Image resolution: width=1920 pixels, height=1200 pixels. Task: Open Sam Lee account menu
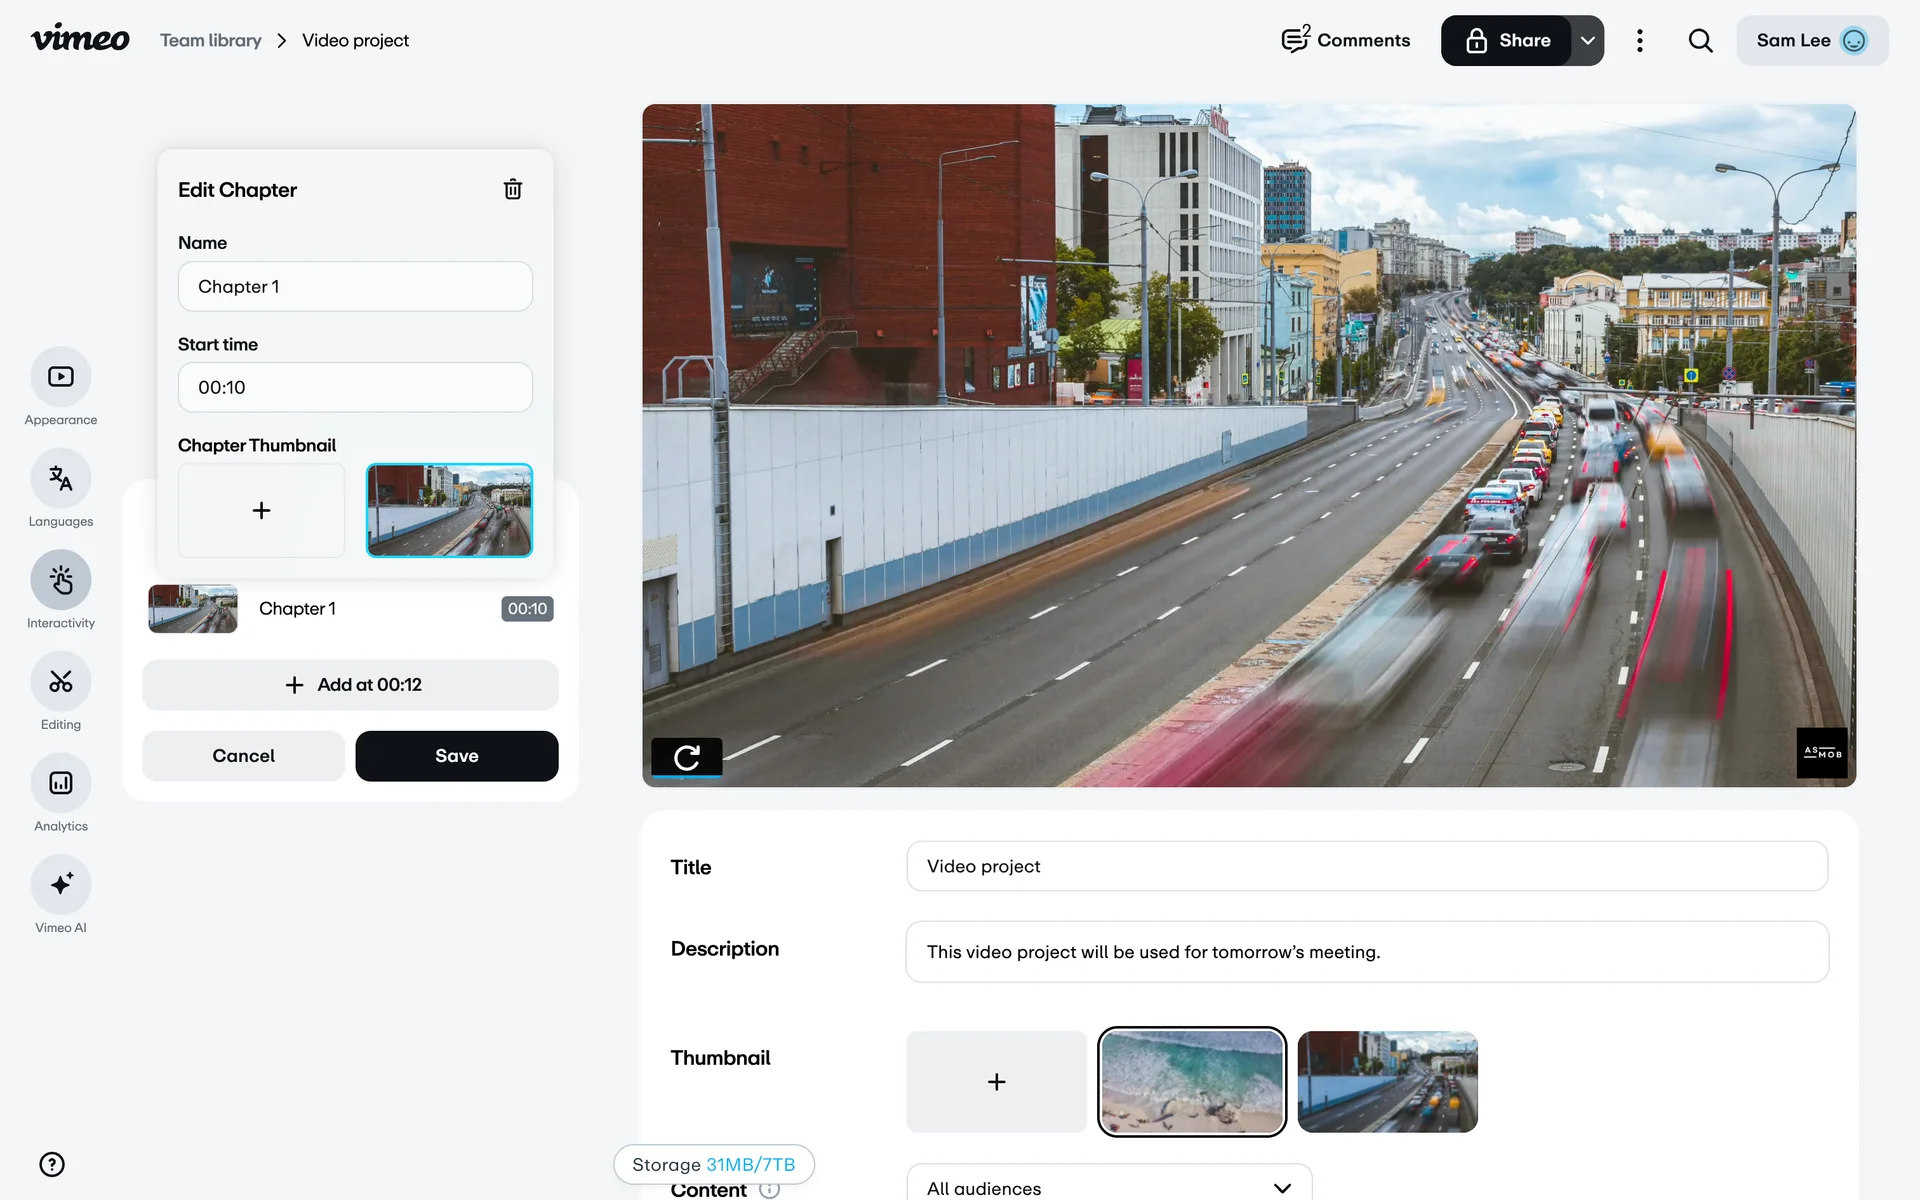[1811, 41]
